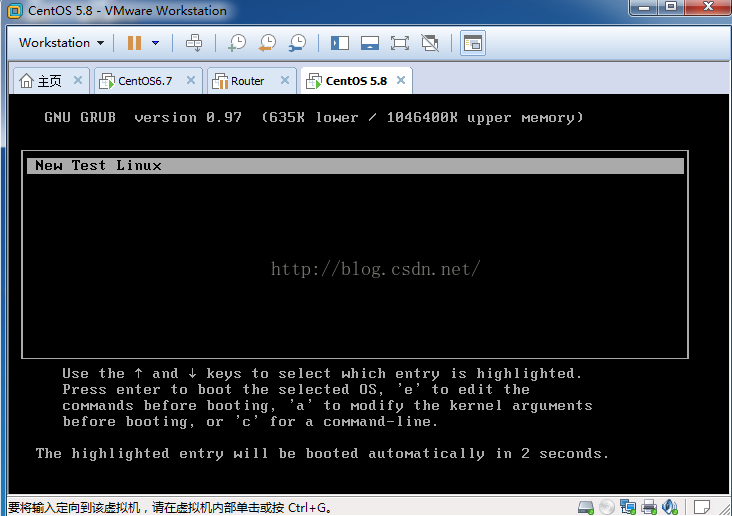The image size is (732, 516).
Task: Select the New Test Linux boot entry
Action: [355, 166]
